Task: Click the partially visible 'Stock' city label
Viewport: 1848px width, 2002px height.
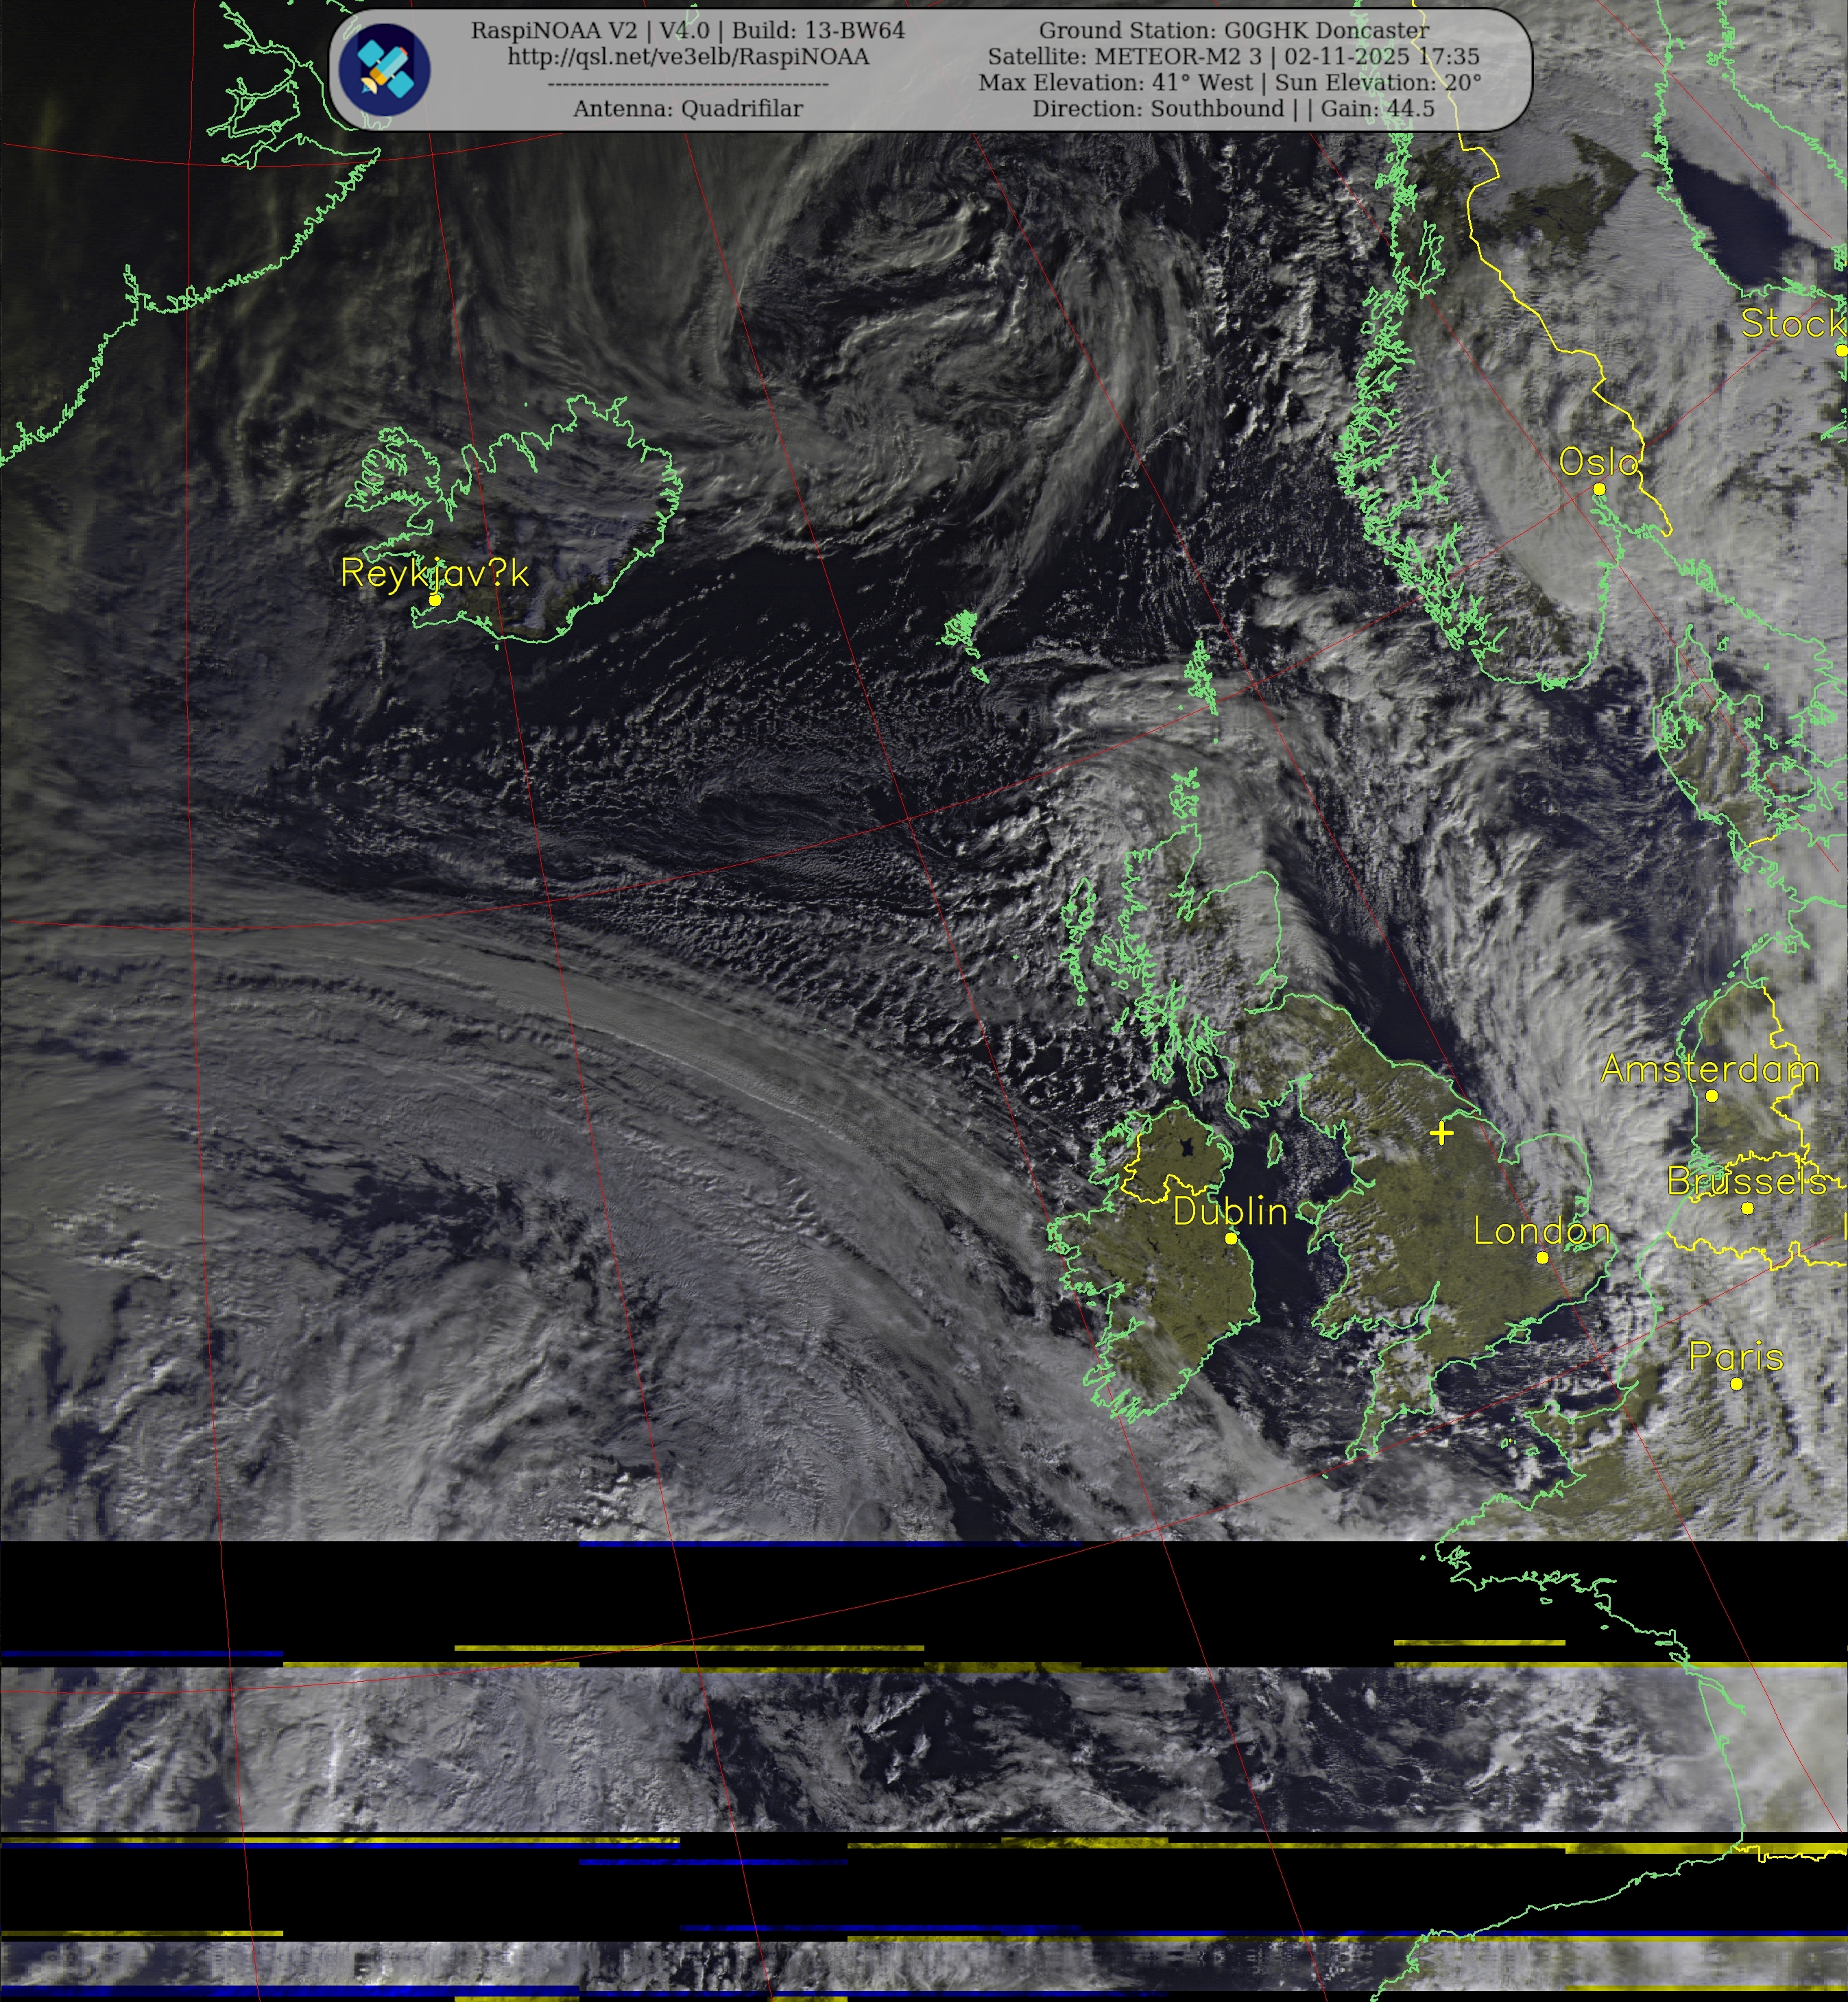Action: click(1790, 324)
